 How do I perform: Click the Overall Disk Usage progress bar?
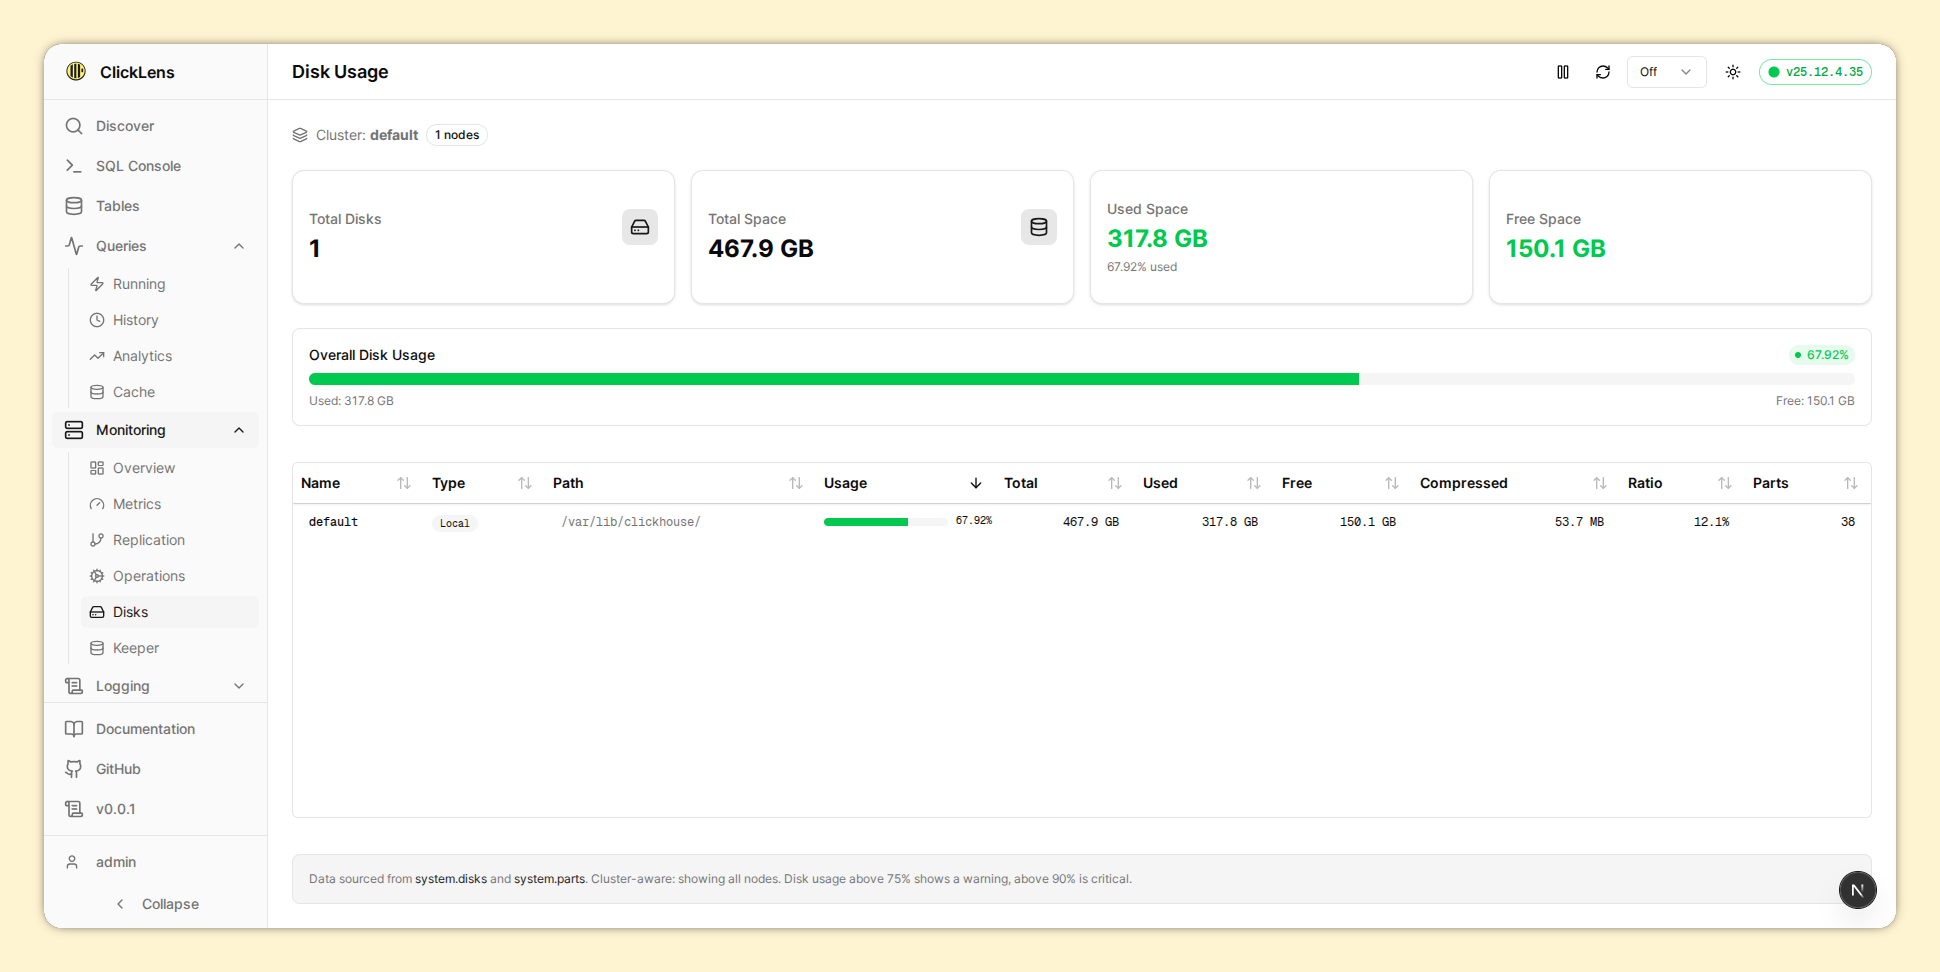[x=1081, y=379]
